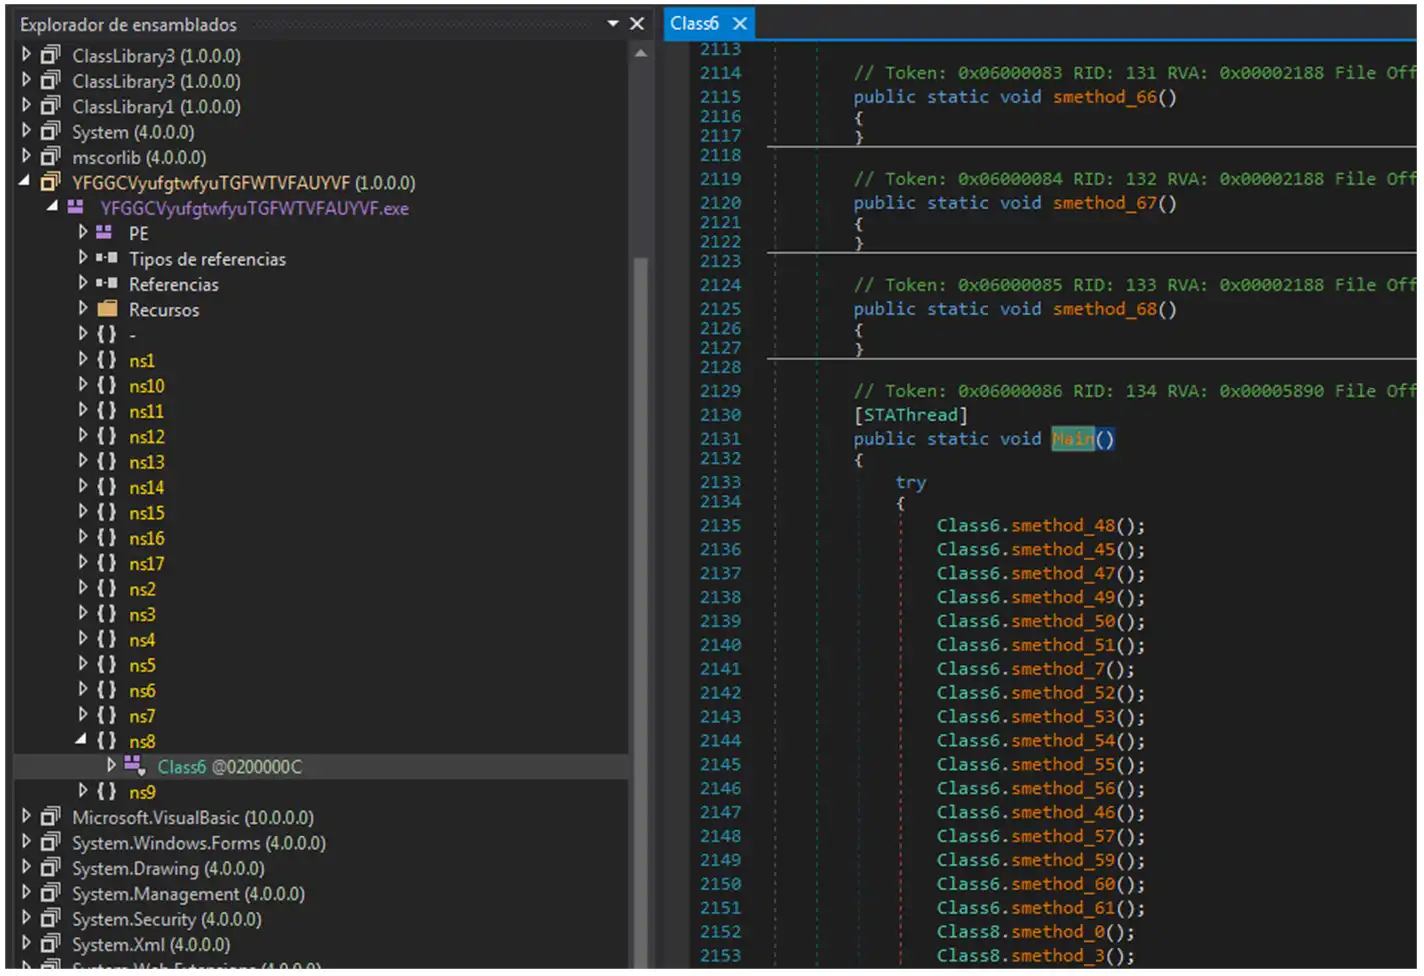Close the Class6 tab
This screenshot has width=1424, height=976.
click(739, 23)
